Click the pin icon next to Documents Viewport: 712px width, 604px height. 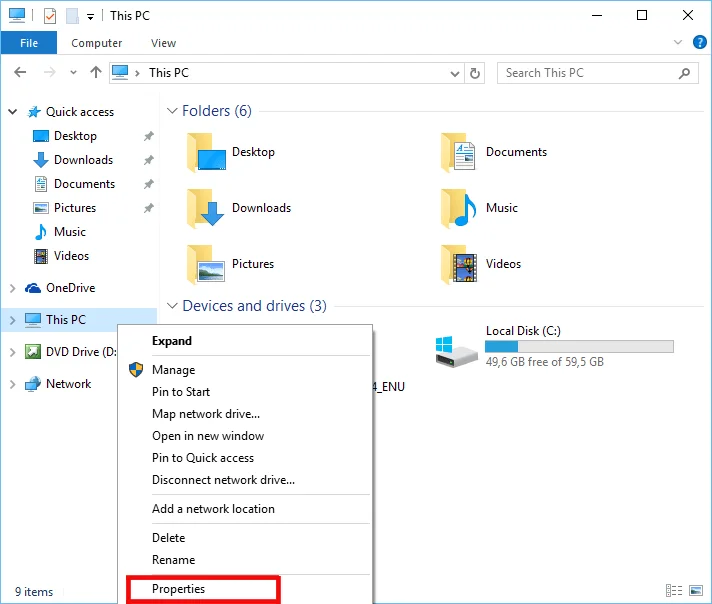point(148,184)
